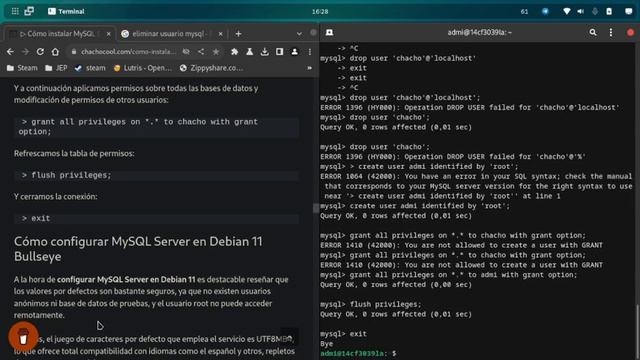640x360 pixels.
Task: Reload the current page
Action: coord(40,52)
